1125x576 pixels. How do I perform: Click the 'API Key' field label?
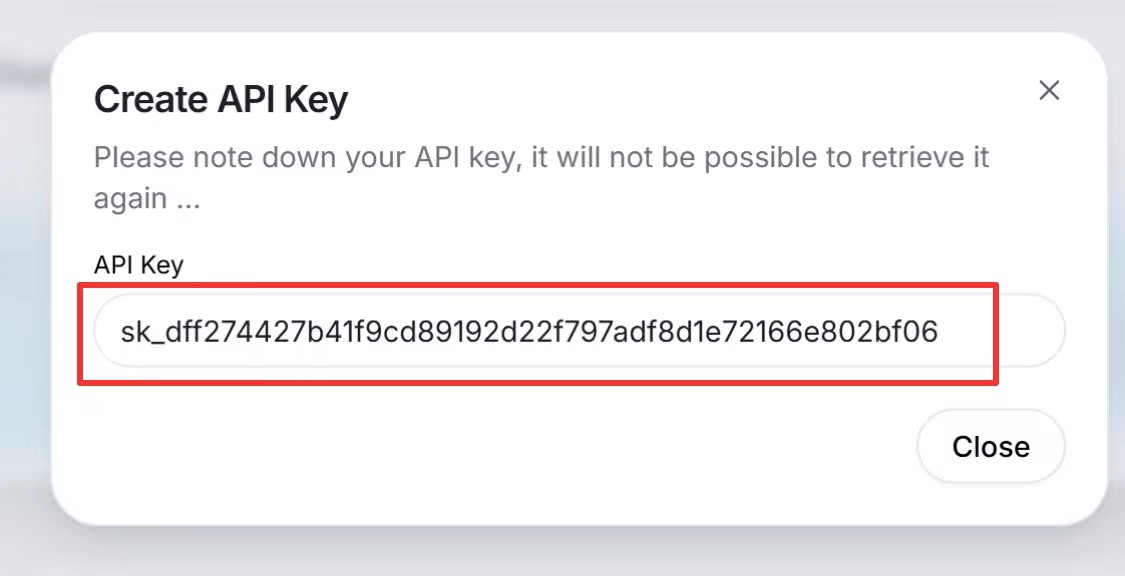tap(138, 264)
